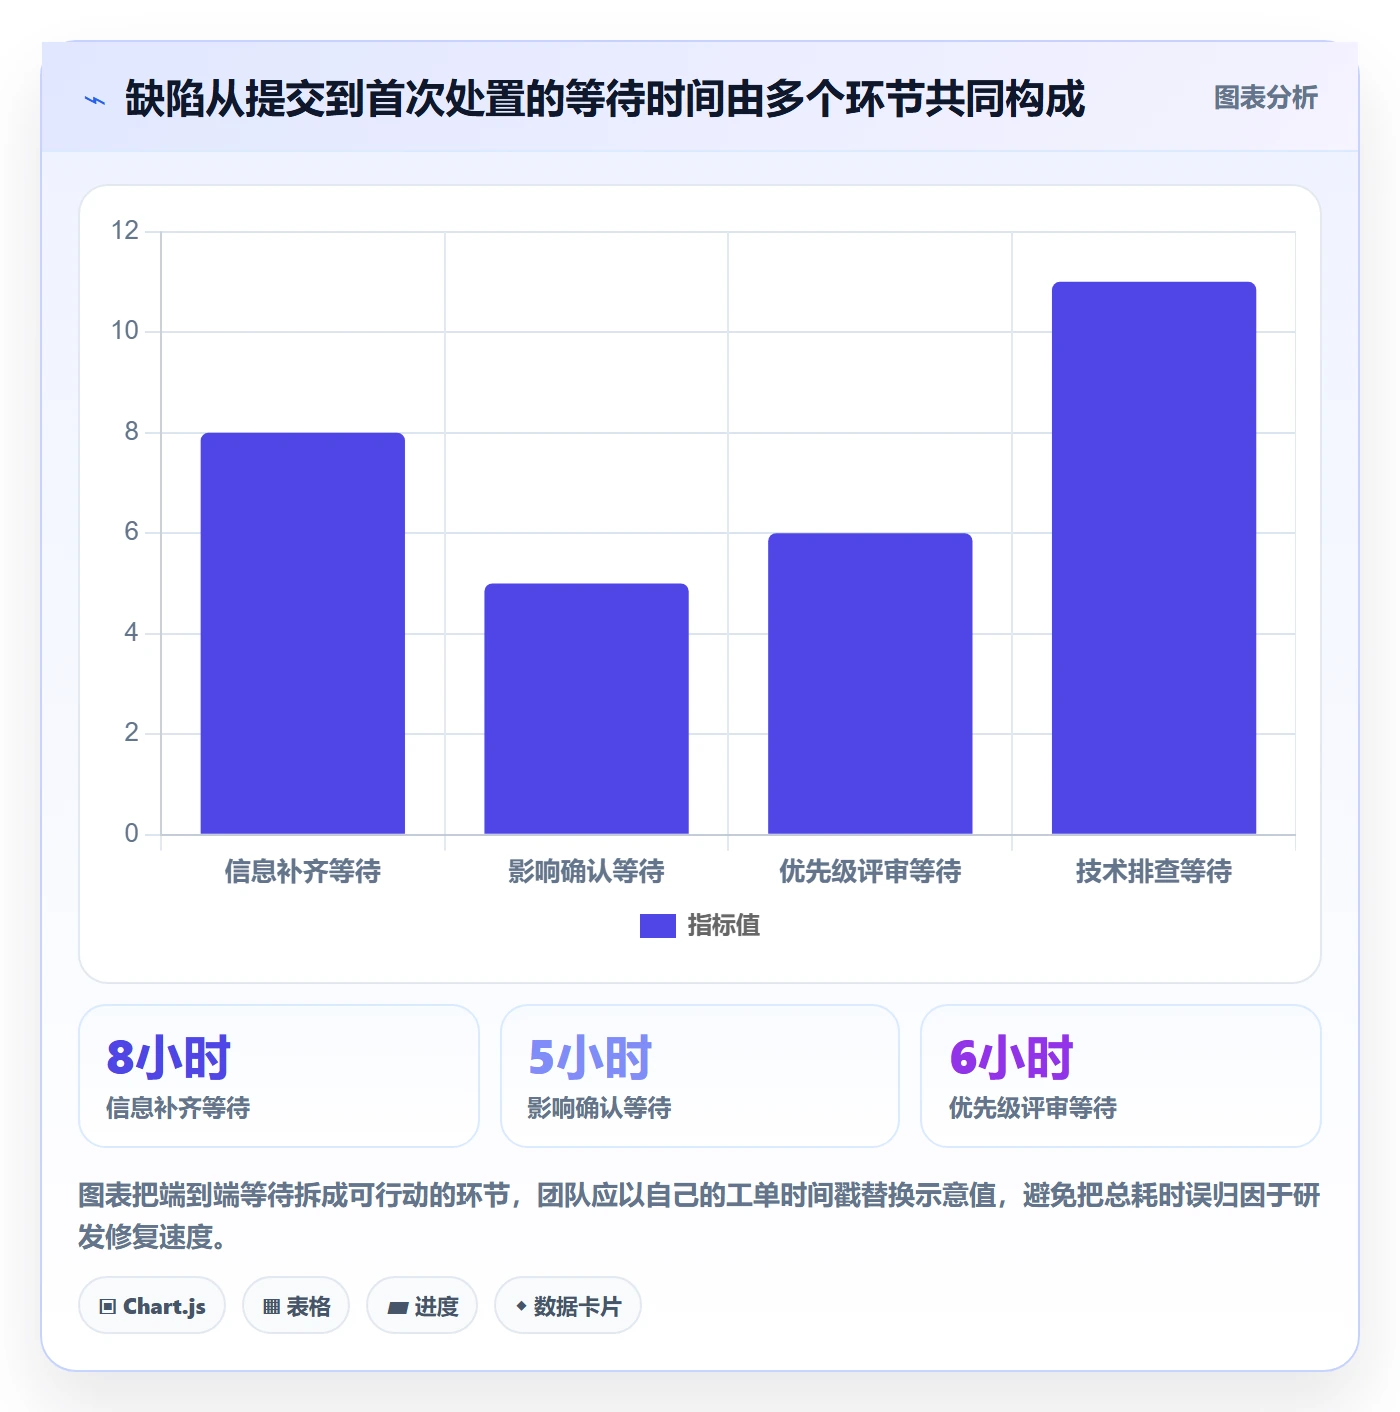Click the x-axis label 技术排查等待
This screenshot has height=1412, width=1400.
1154,872
